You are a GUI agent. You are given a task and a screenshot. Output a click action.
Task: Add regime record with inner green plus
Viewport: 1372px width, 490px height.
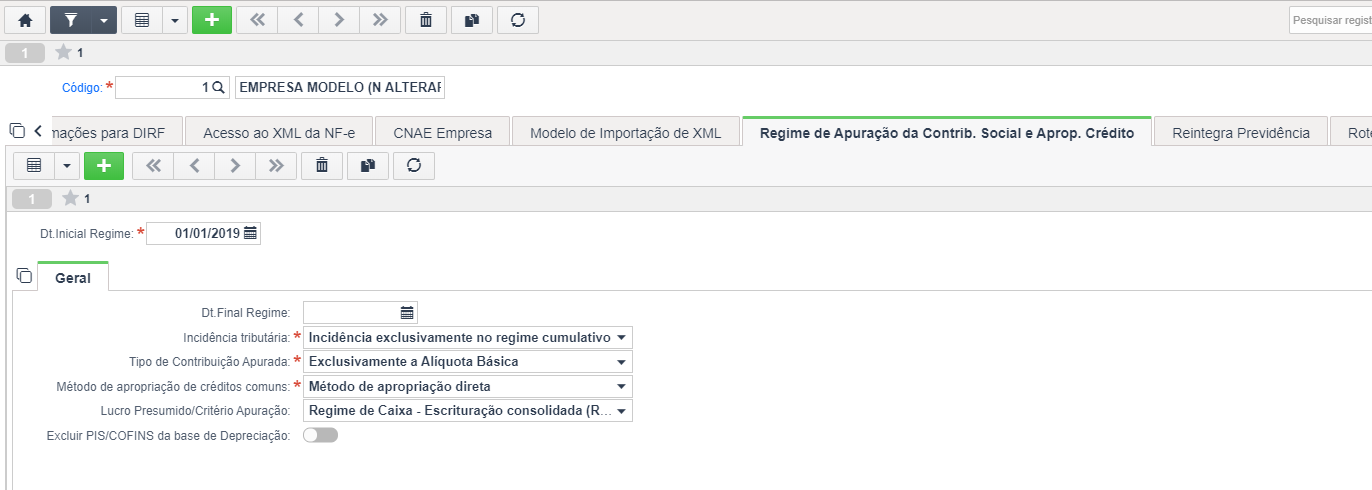point(104,166)
